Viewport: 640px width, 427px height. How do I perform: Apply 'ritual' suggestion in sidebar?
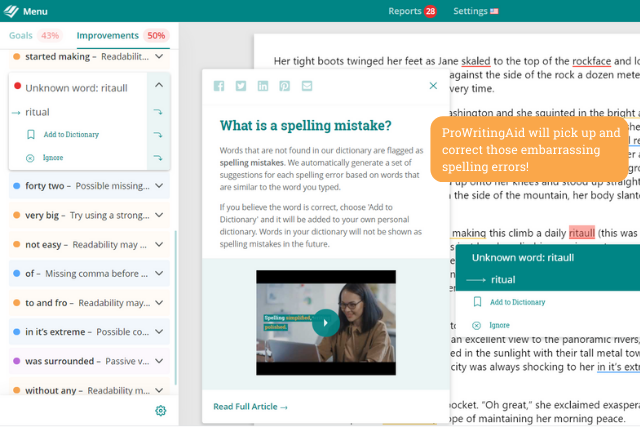37,112
